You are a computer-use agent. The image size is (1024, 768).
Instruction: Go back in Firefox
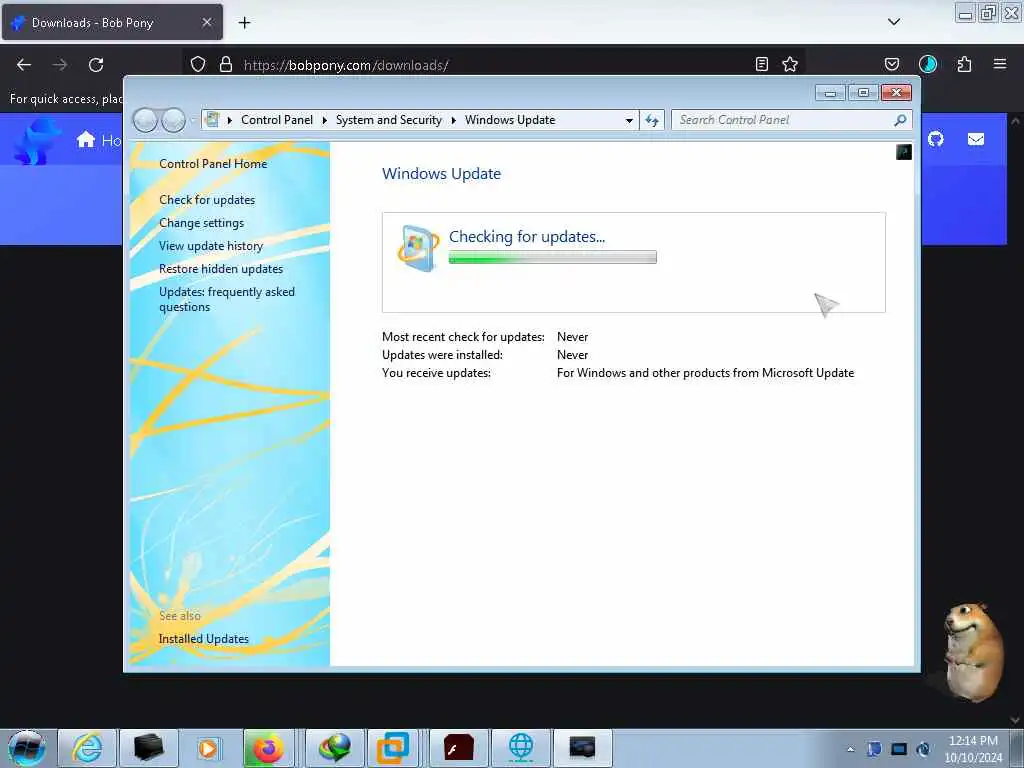point(24,65)
